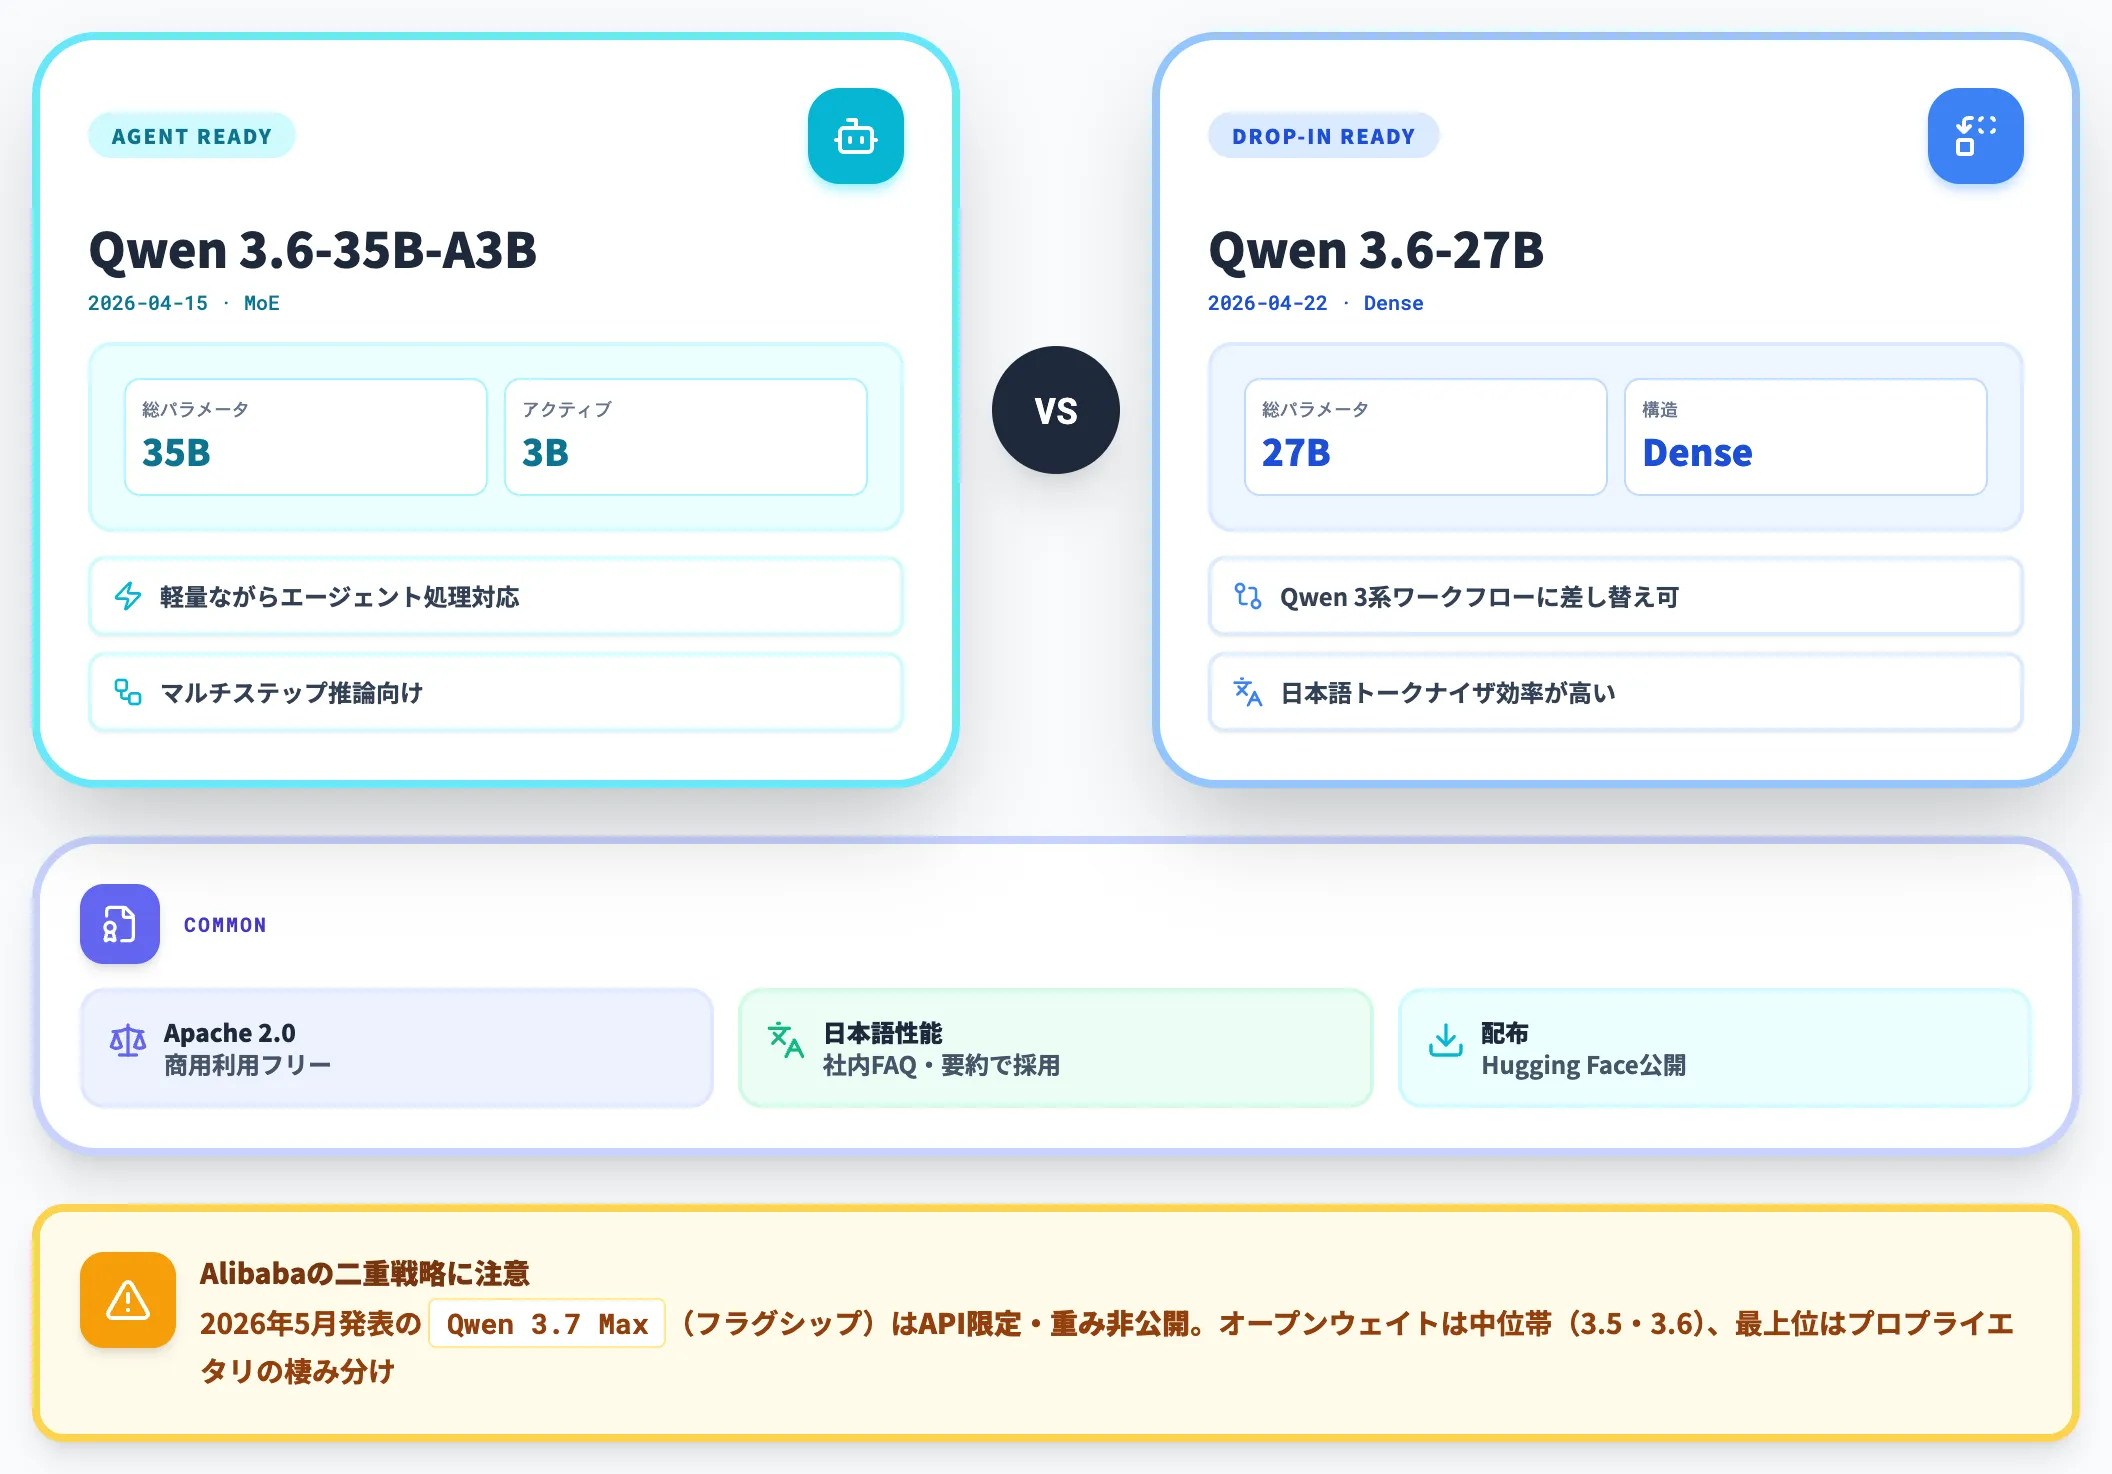This screenshot has width=2112, height=1474.
Task: Click the アクティブ label
Action: click(x=567, y=409)
